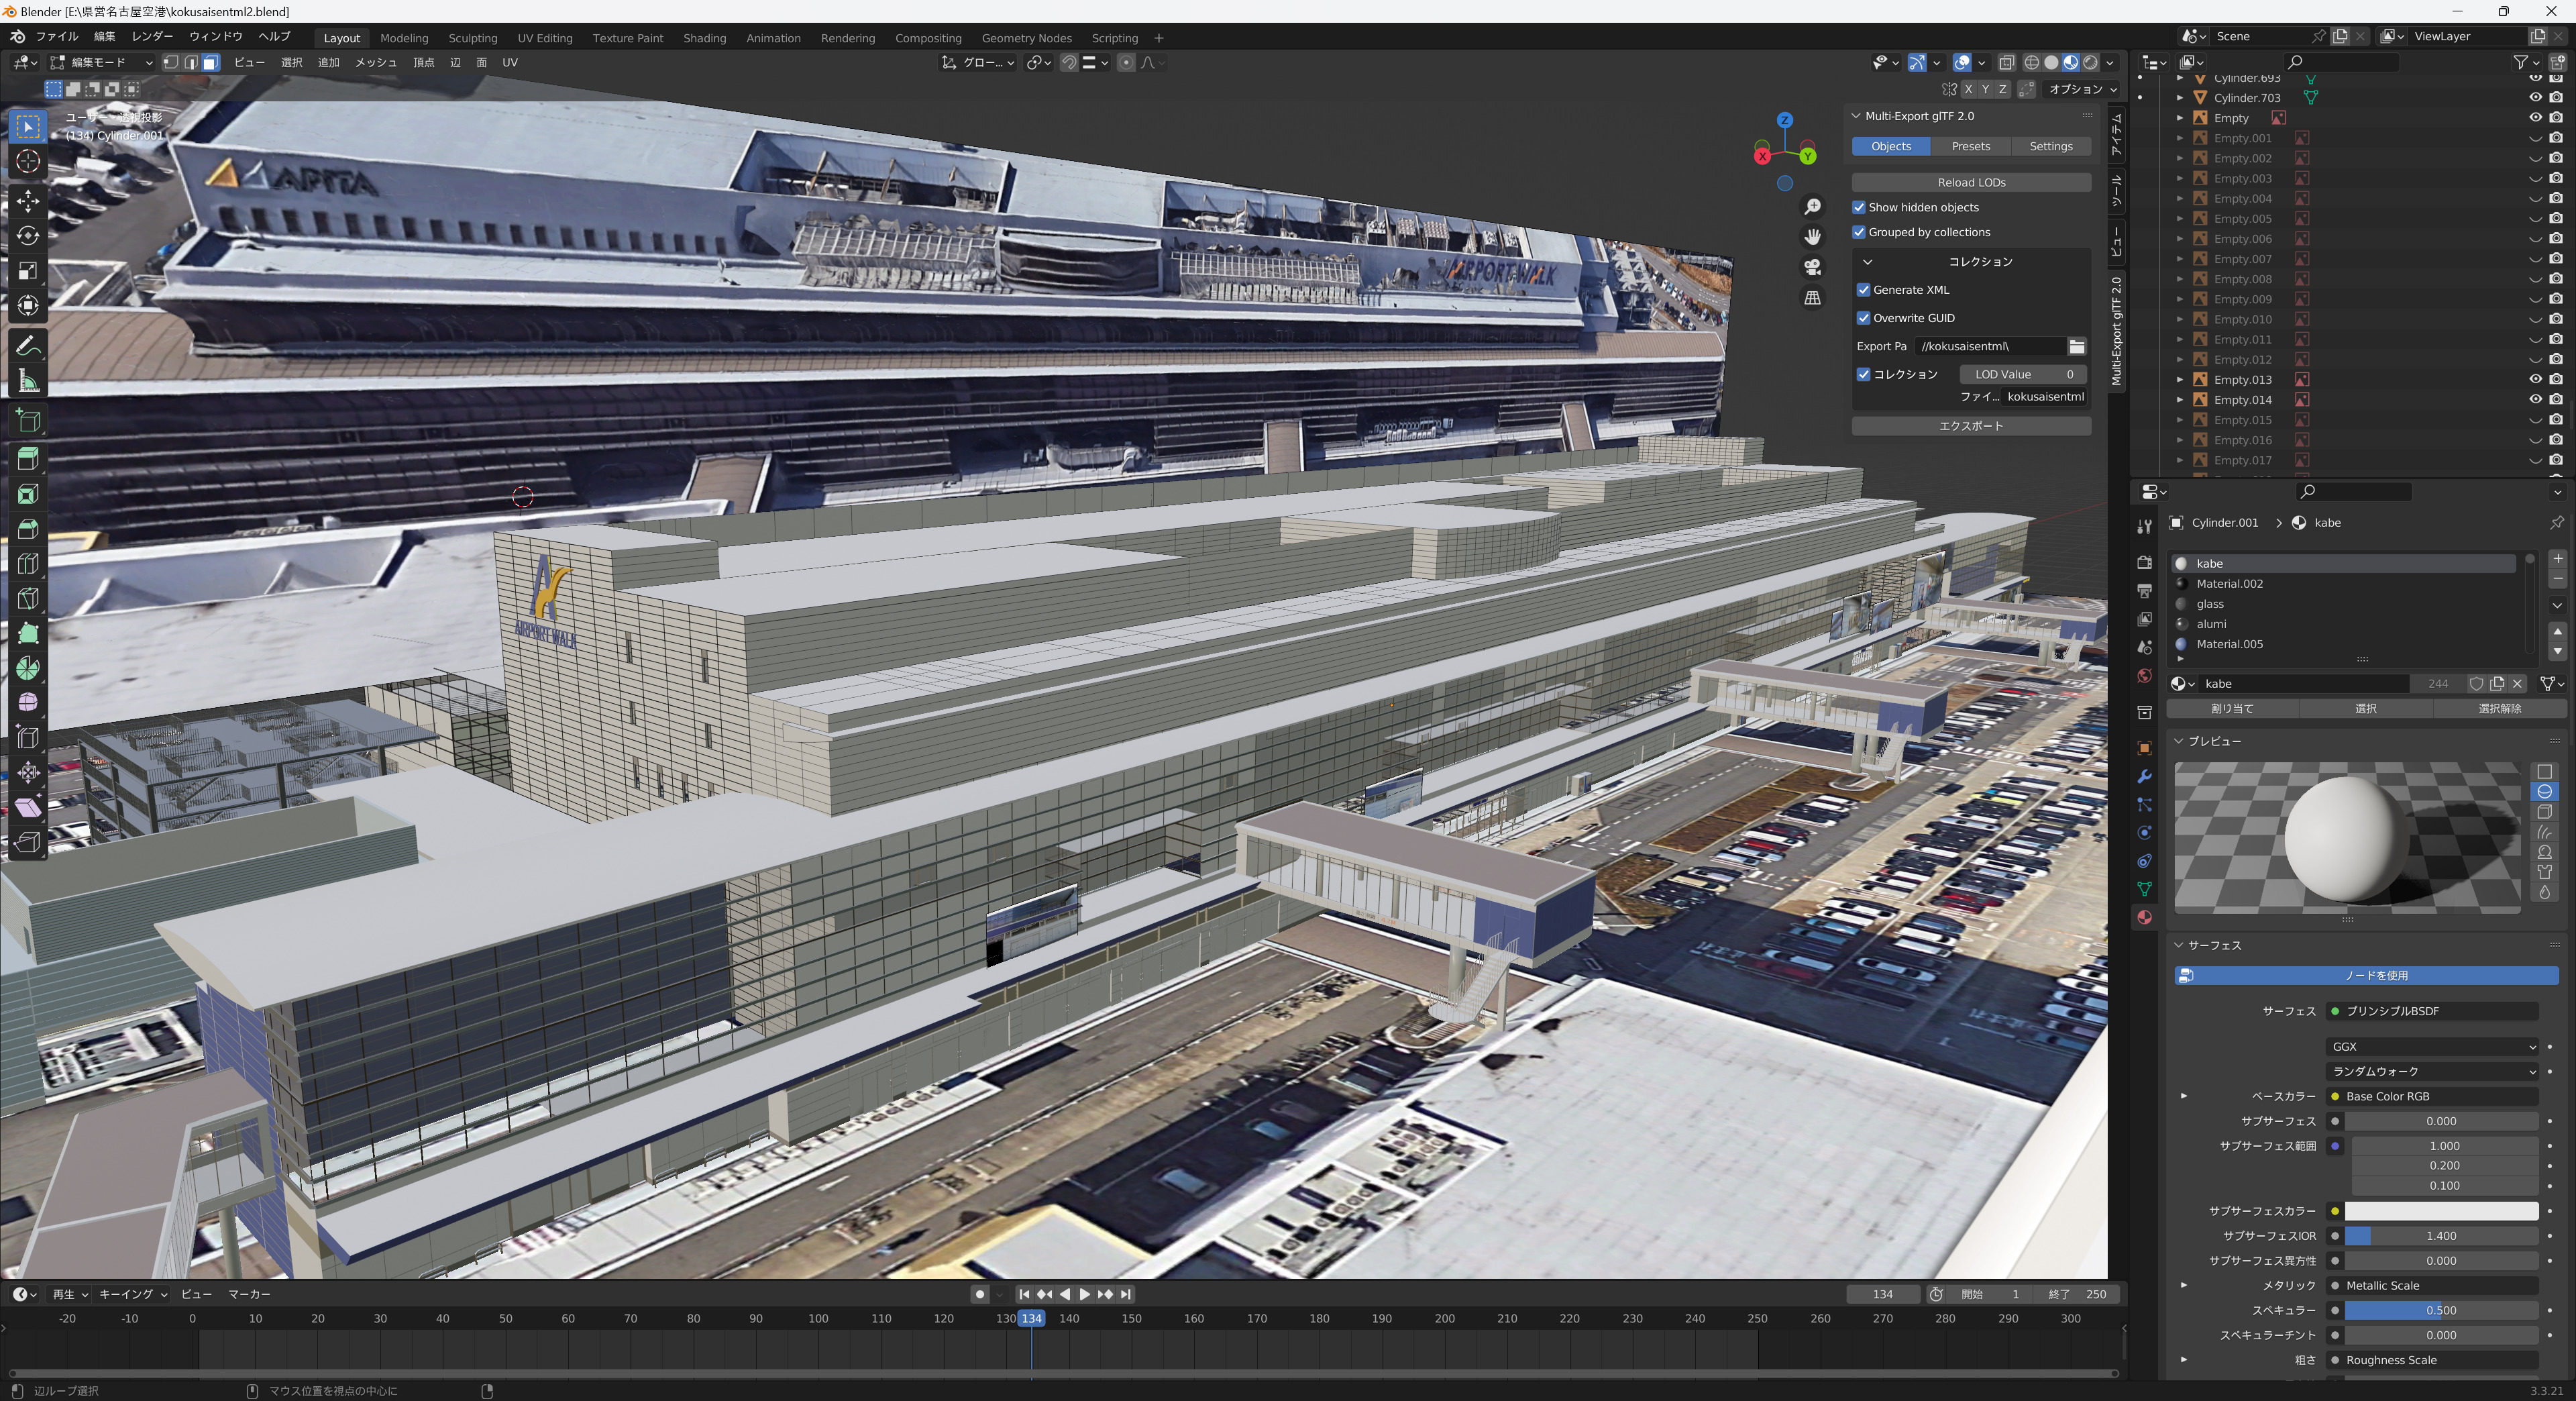The width and height of the screenshot is (2576, 1401).
Task: Toggle camera view with camera gizmo
Action: (x=1812, y=267)
